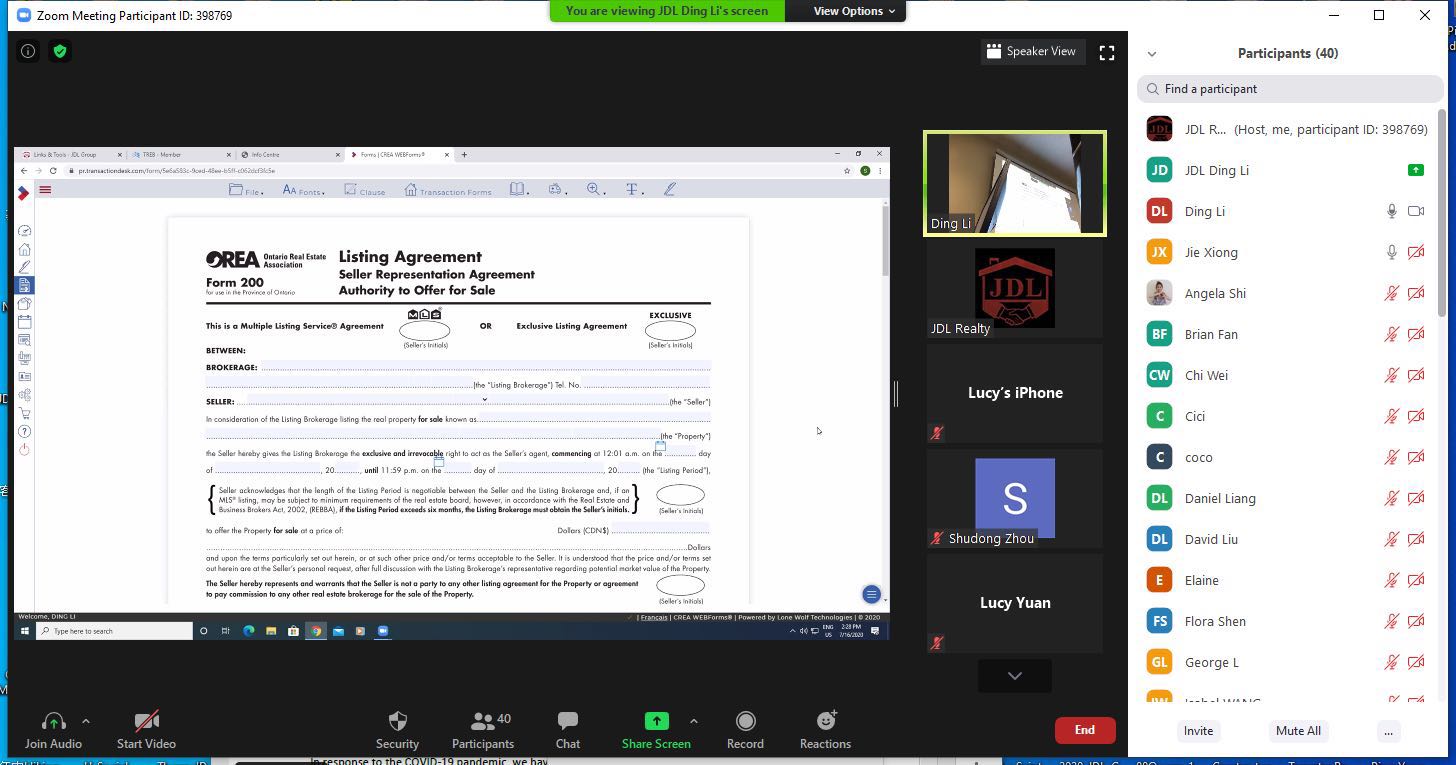Click Invite in Participants panel
Viewport: 1456px width, 765px height.
click(1198, 731)
